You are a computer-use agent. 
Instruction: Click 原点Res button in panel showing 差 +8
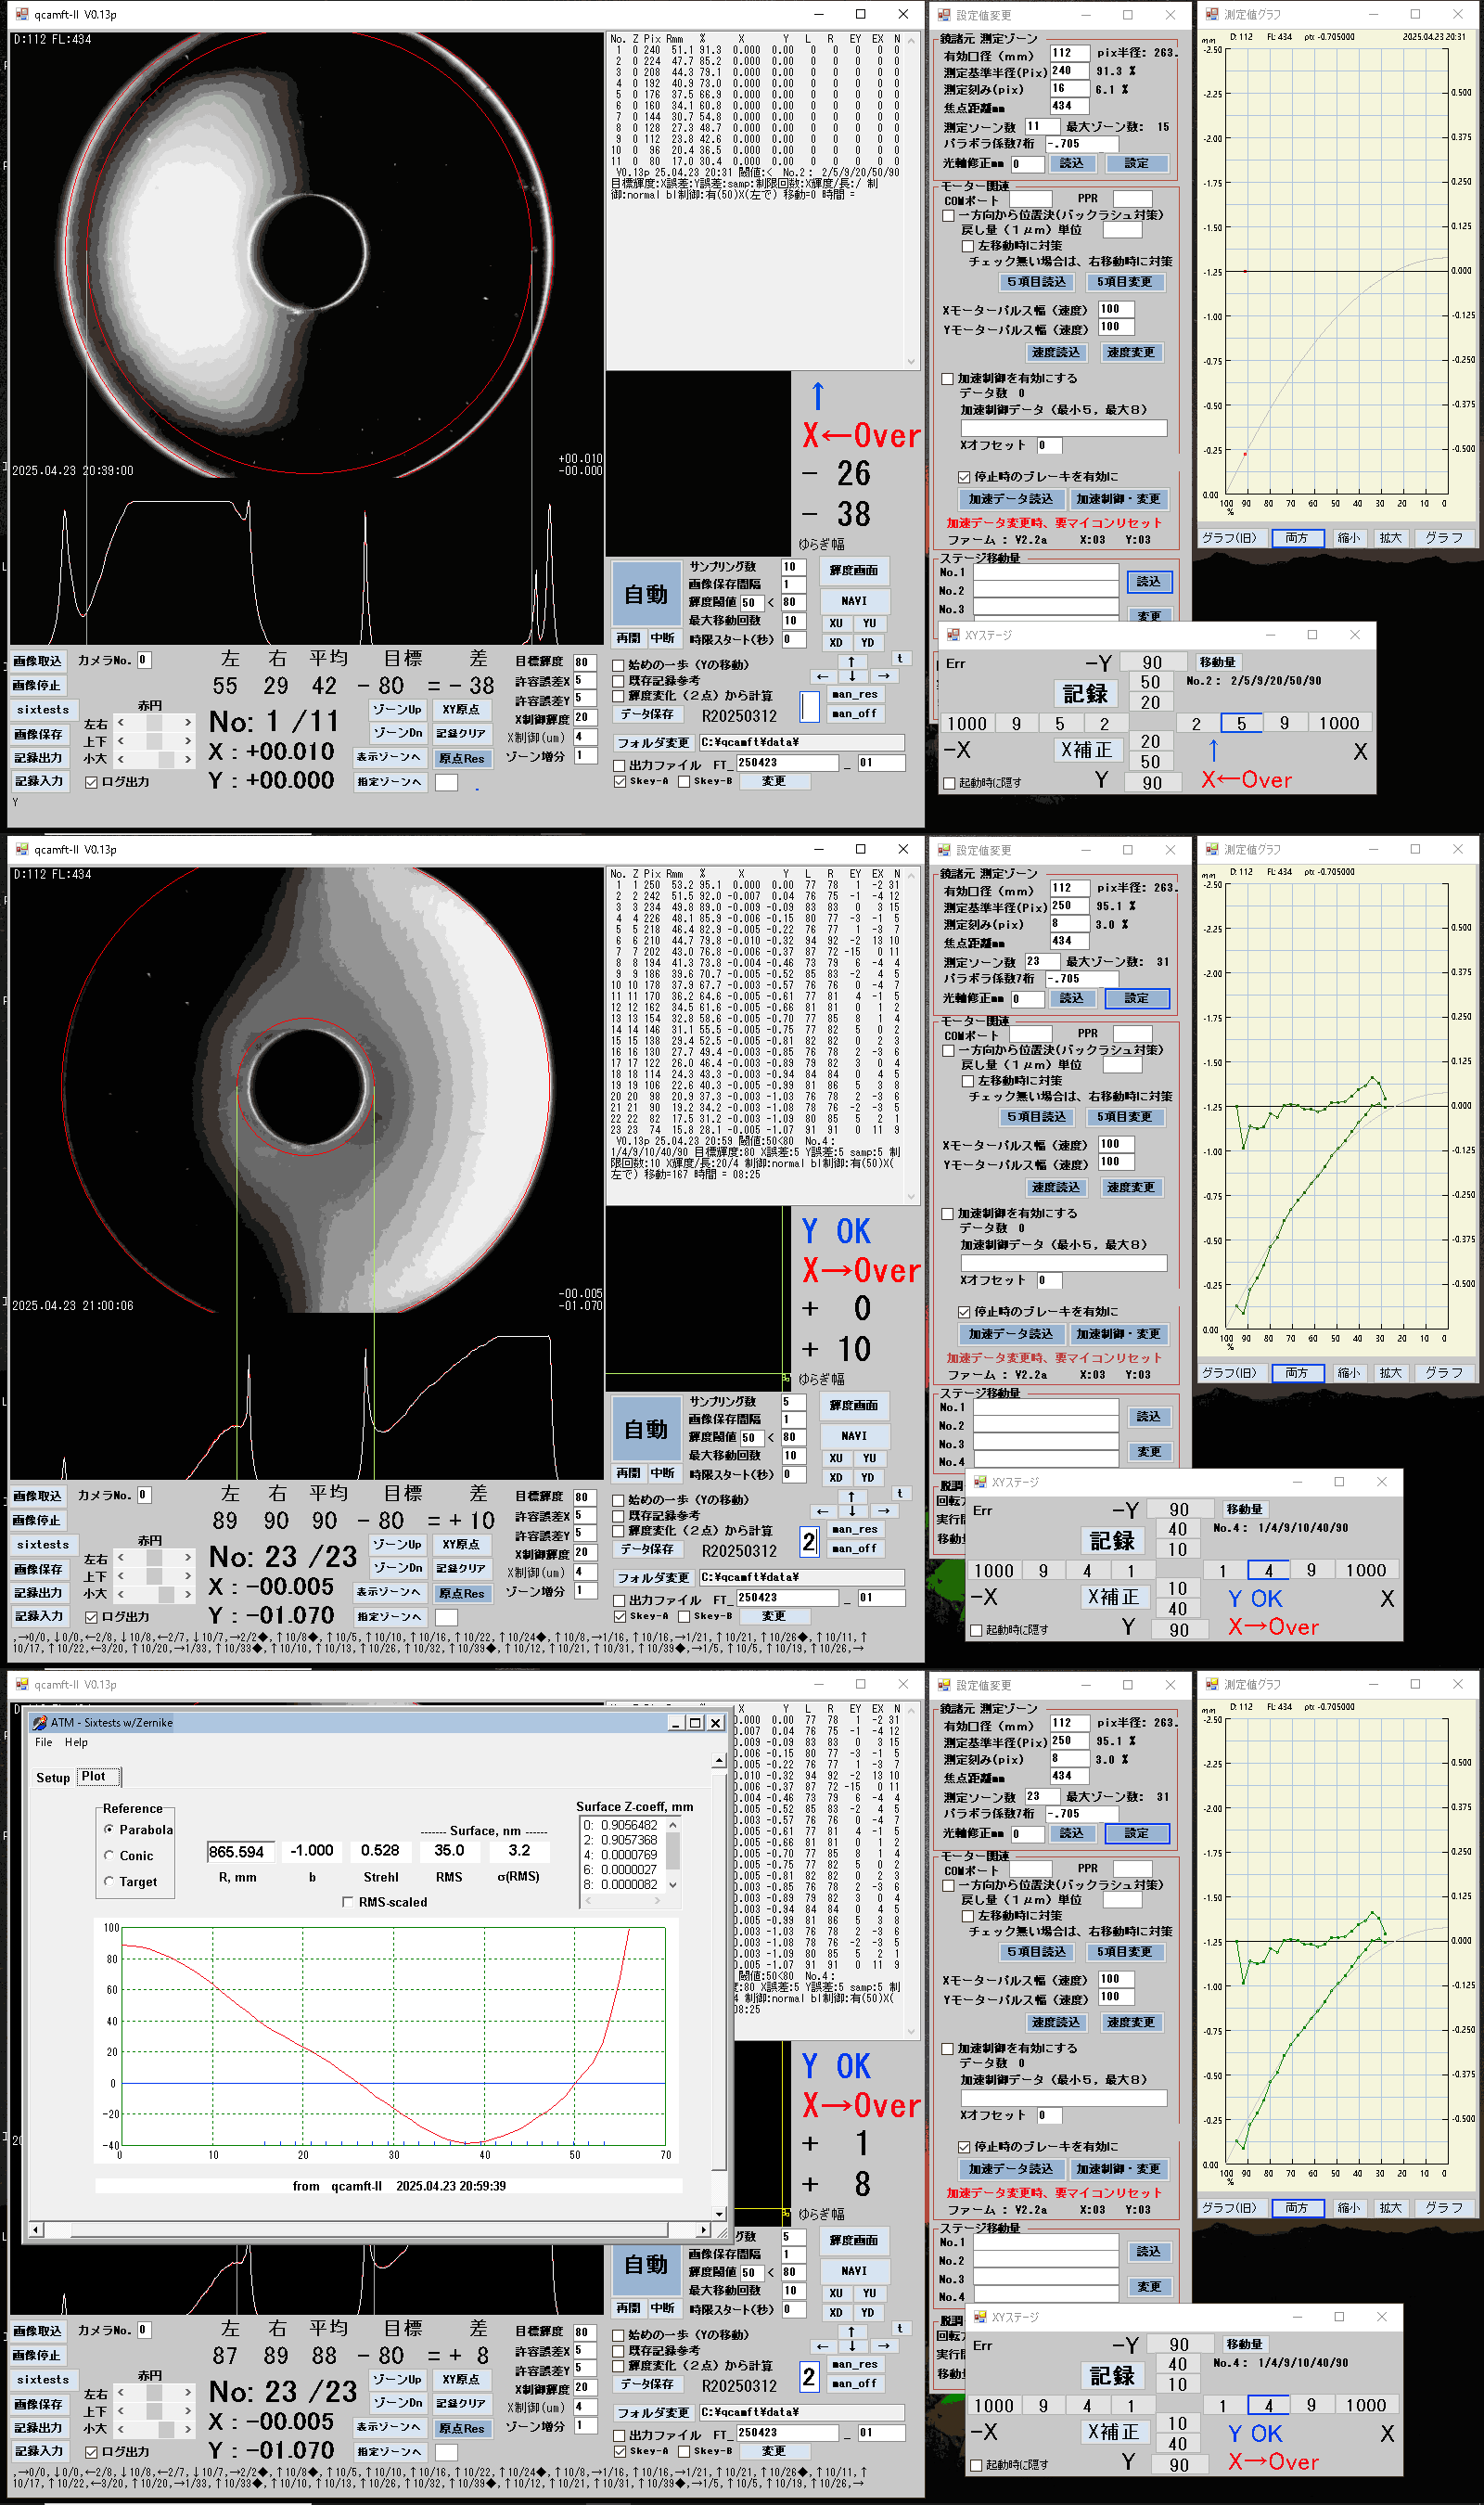click(461, 2428)
